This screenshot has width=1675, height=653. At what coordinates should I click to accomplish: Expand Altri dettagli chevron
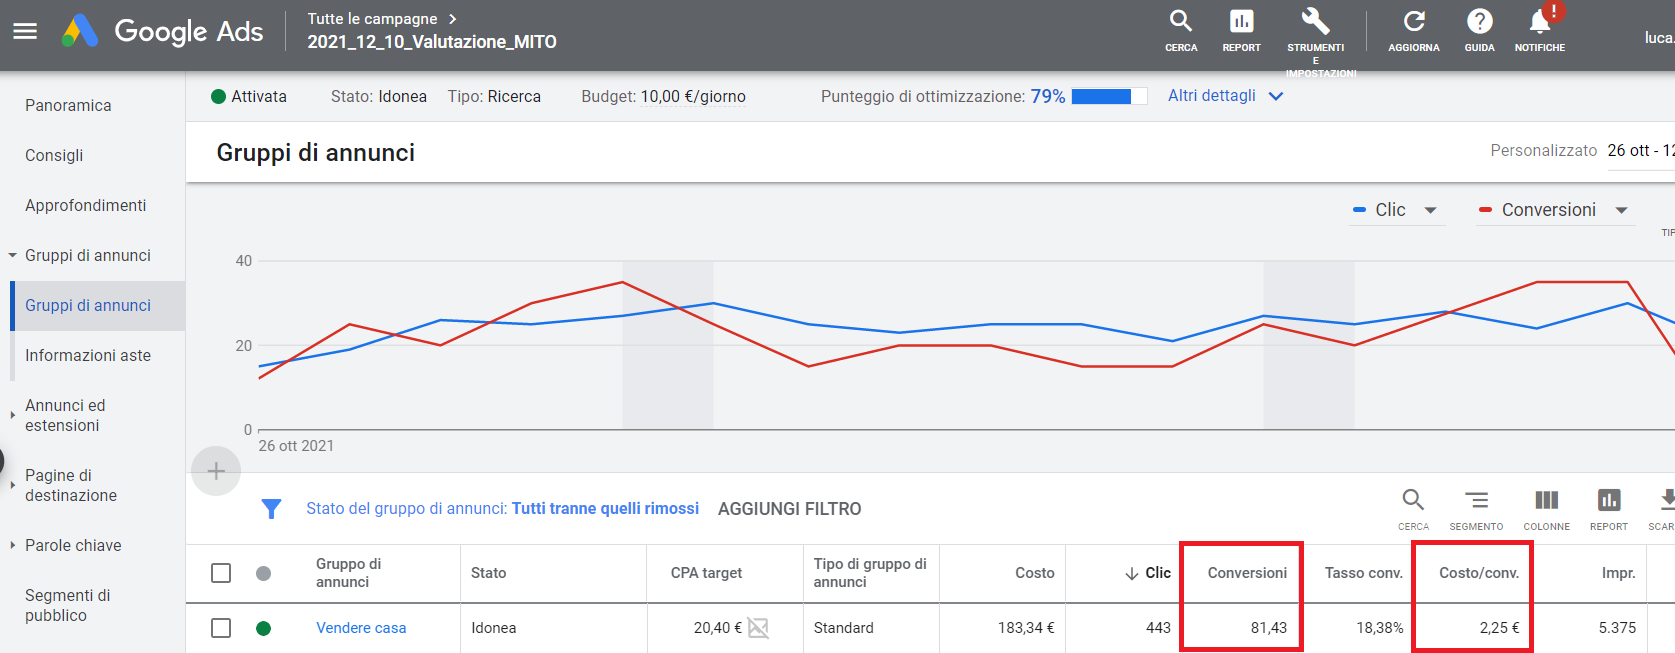click(1276, 96)
